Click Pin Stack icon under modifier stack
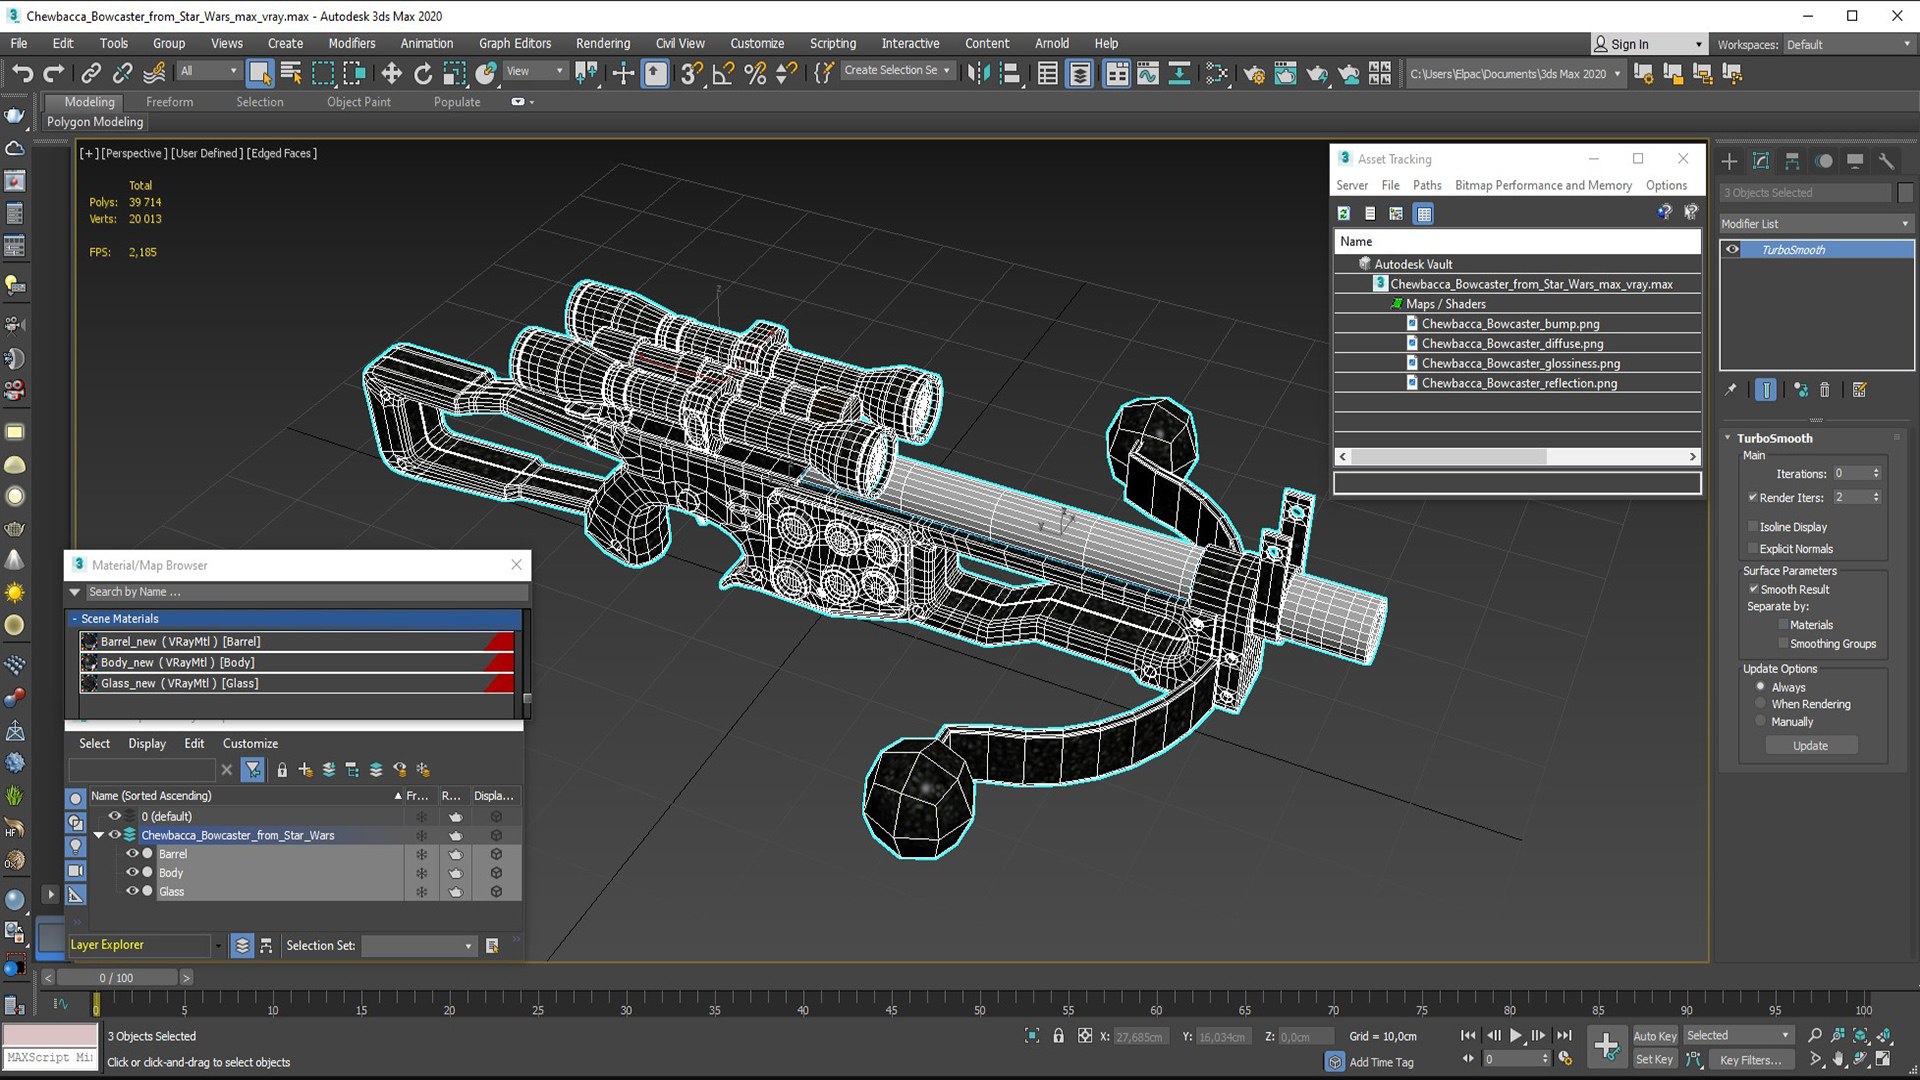 [1731, 390]
